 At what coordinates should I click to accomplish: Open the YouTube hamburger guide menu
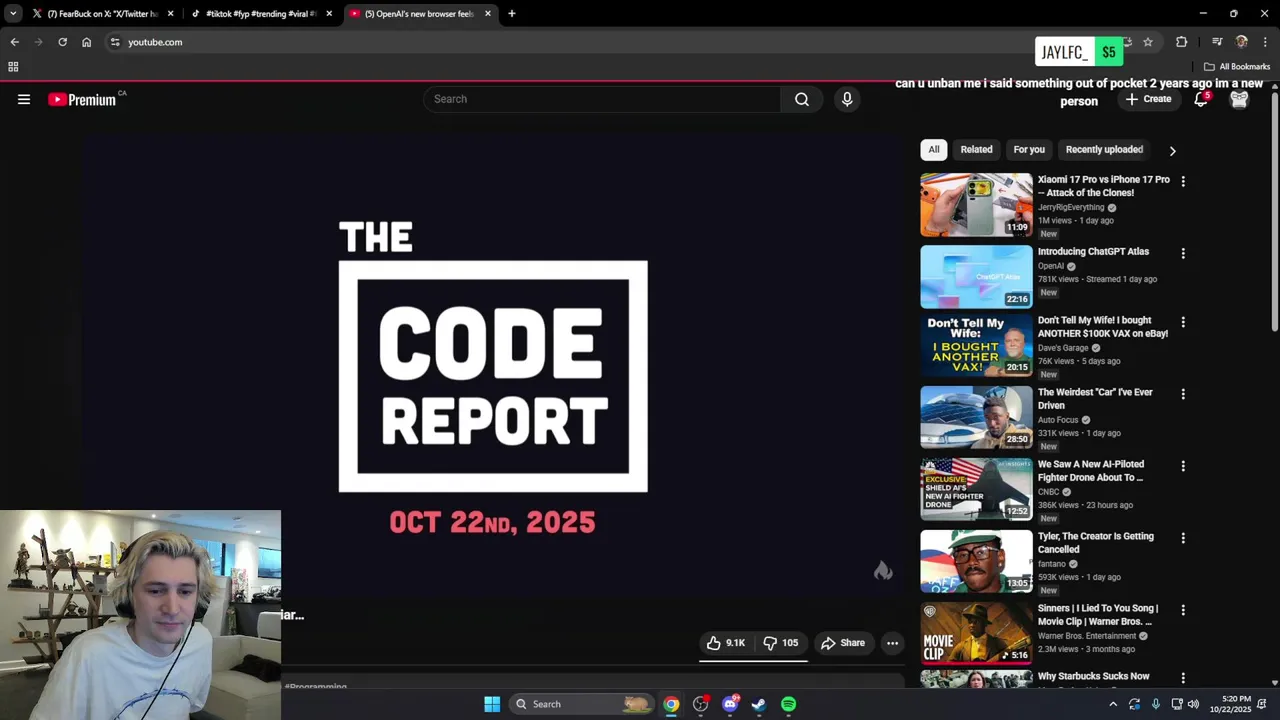[24, 99]
